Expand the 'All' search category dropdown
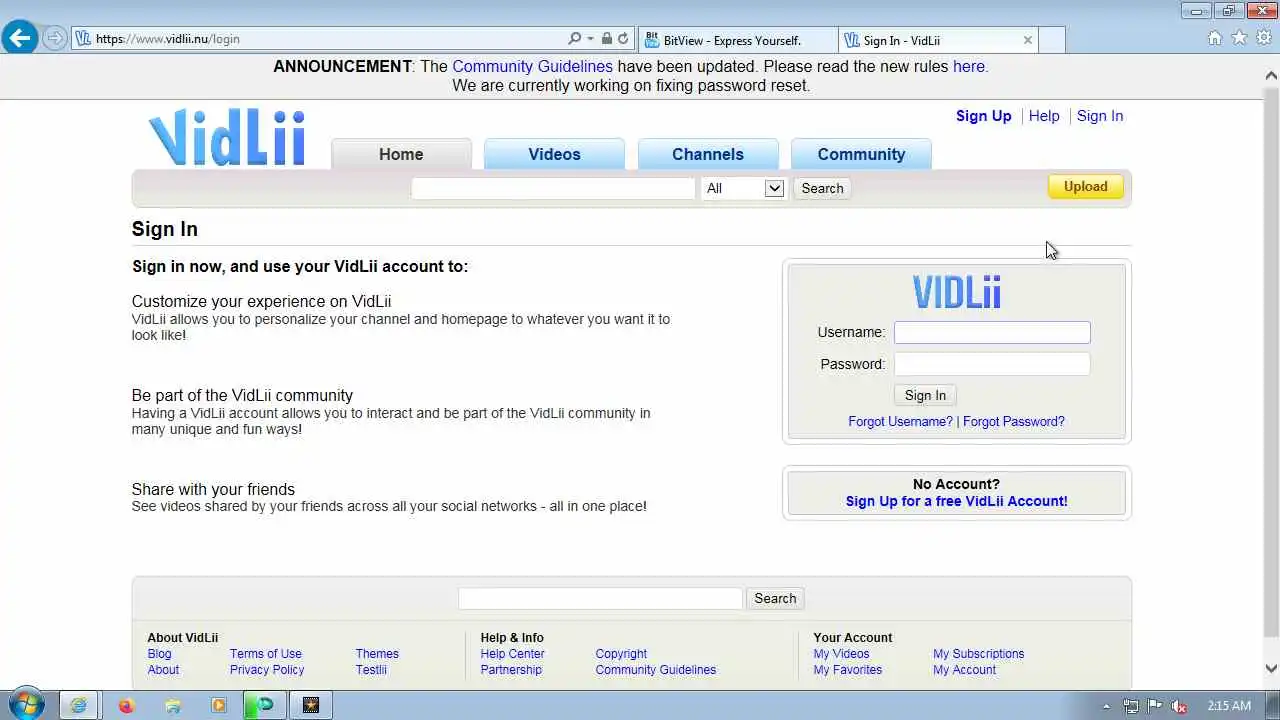The image size is (1280, 720). tap(742, 188)
